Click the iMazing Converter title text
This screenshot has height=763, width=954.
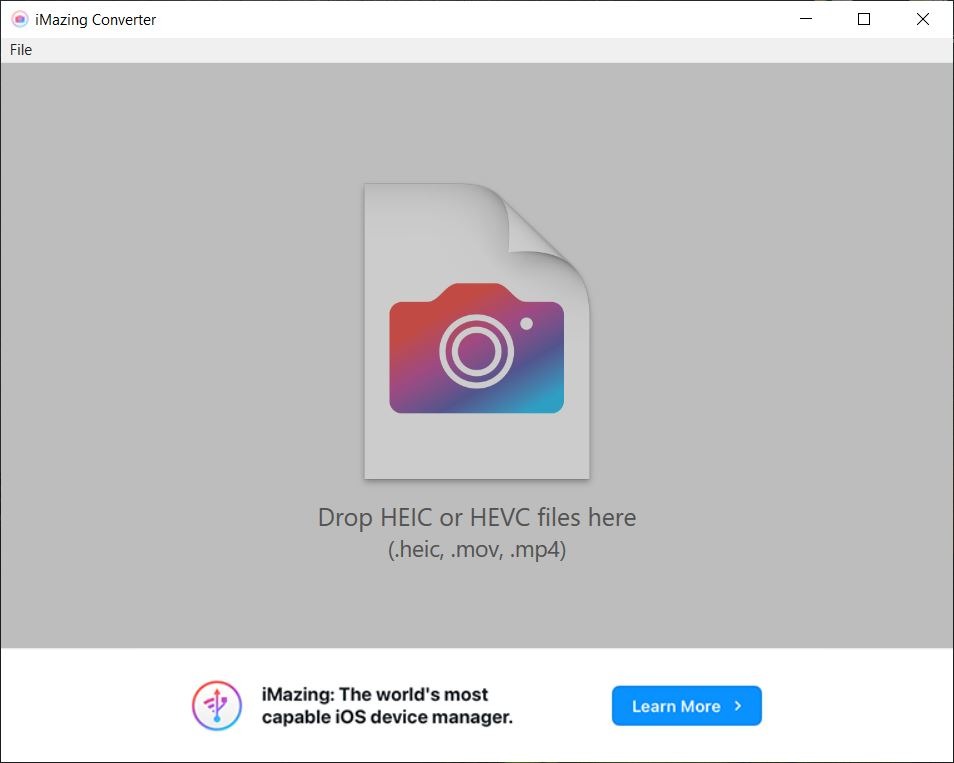click(95, 19)
